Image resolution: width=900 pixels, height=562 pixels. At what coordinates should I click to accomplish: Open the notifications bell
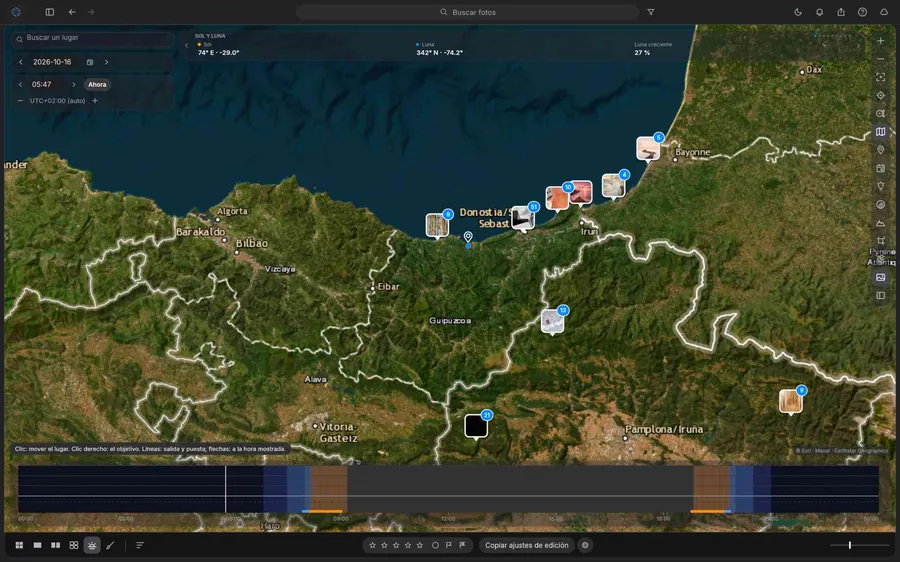pos(820,12)
